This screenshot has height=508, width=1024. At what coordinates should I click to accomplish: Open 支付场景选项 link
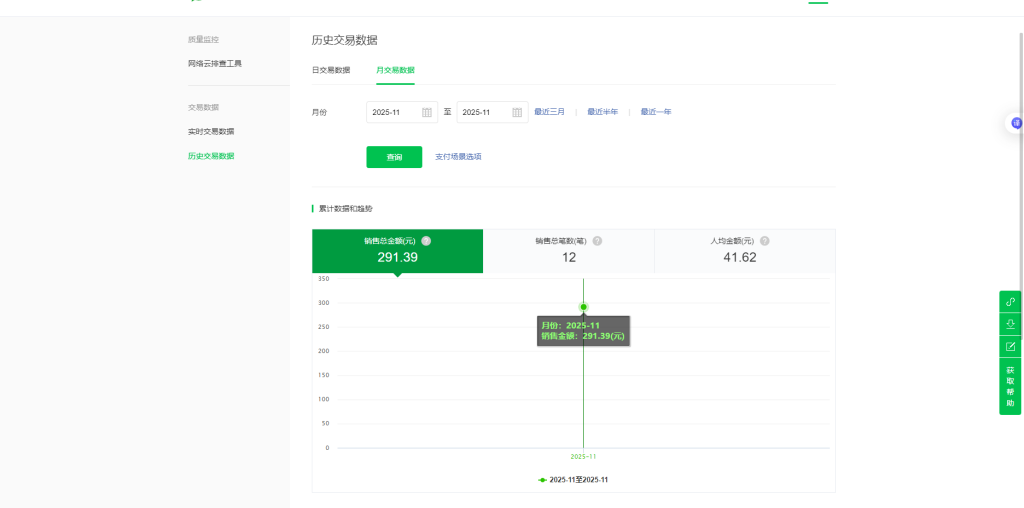coord(458,157)
